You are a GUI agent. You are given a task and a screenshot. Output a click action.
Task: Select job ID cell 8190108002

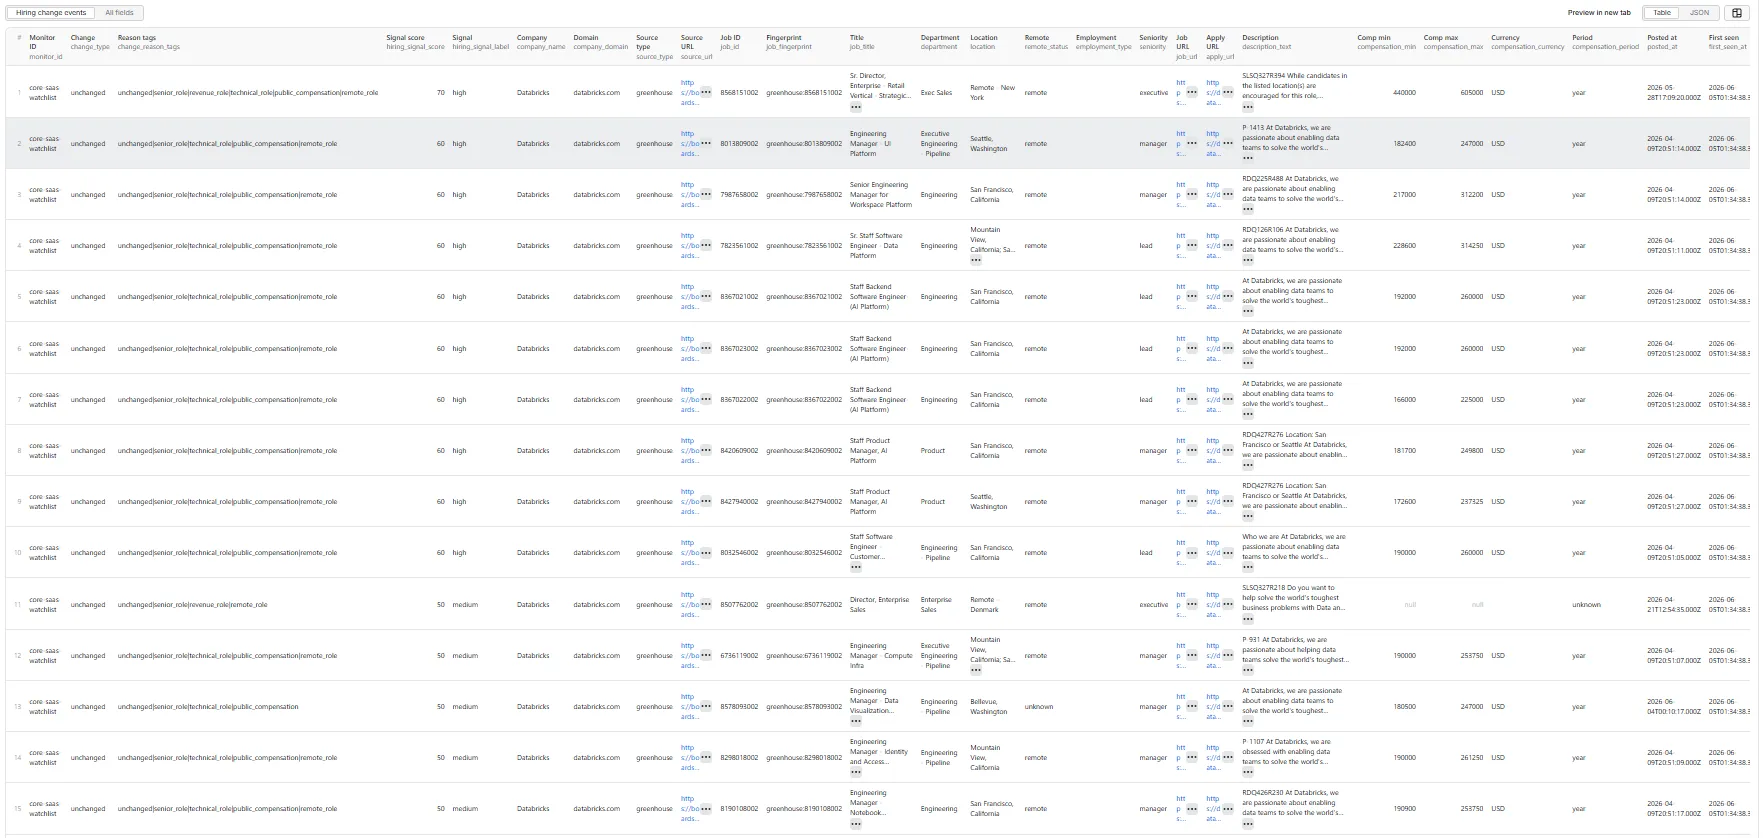click(739, 808)
